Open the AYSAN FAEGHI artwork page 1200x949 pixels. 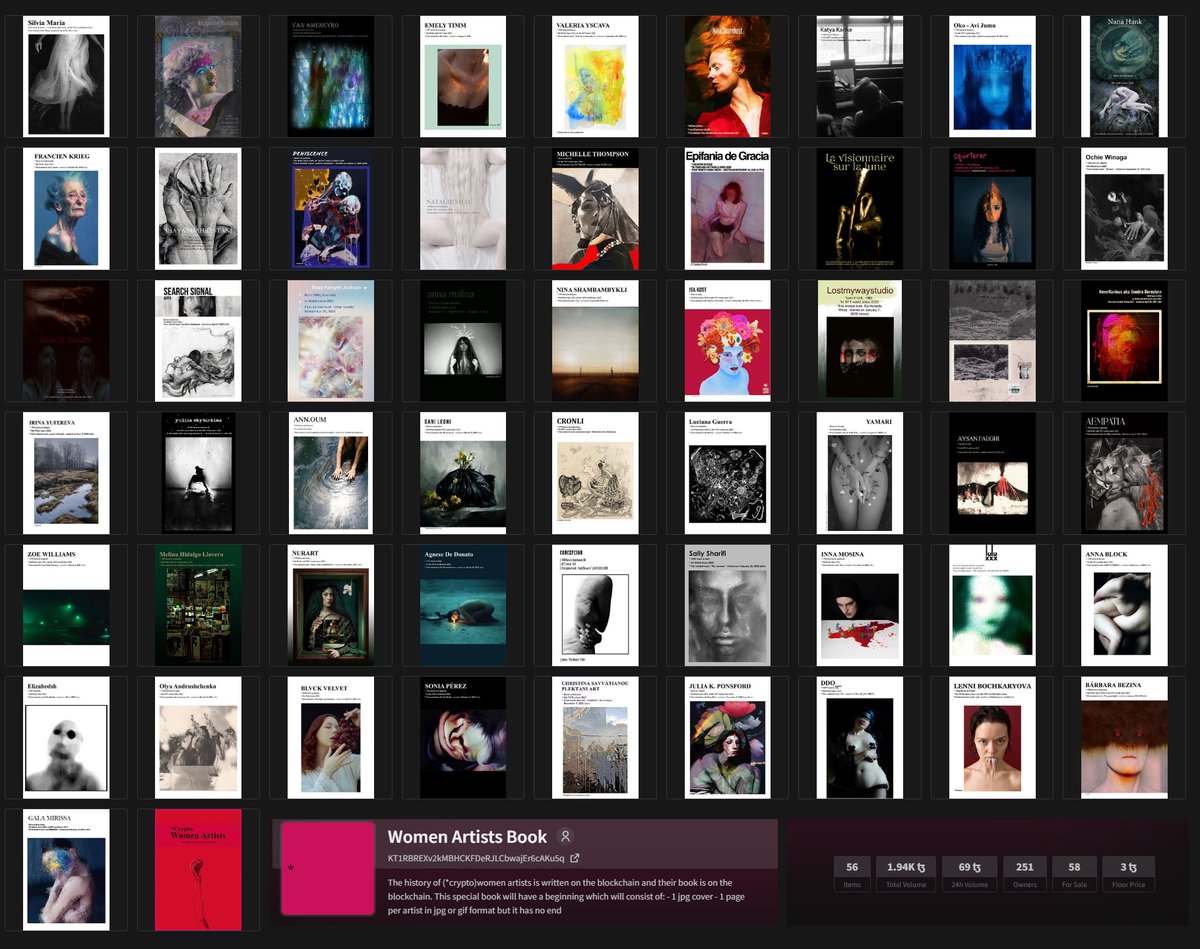coord(993,472)
